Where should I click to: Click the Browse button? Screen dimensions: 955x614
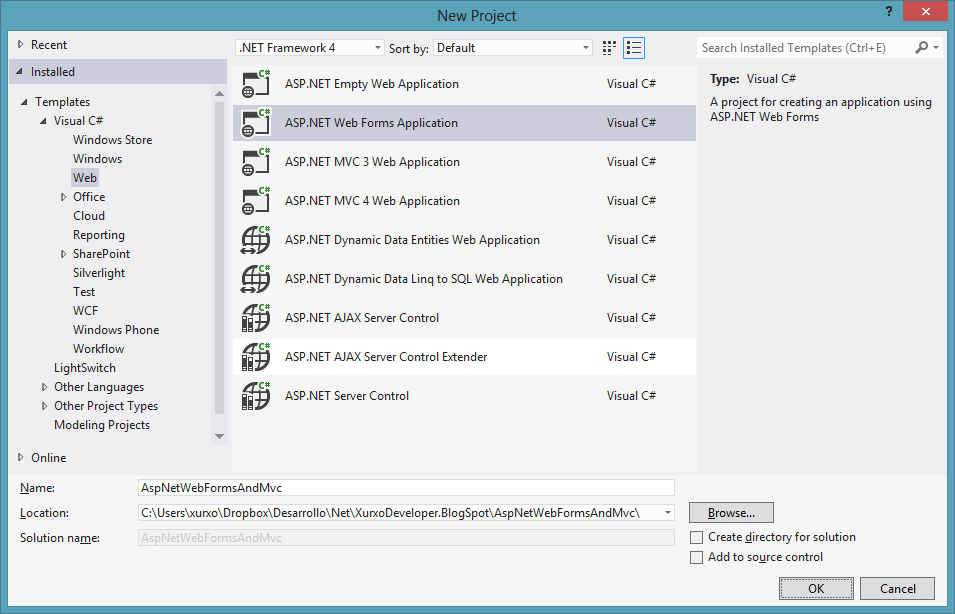(x=730, y=512)
